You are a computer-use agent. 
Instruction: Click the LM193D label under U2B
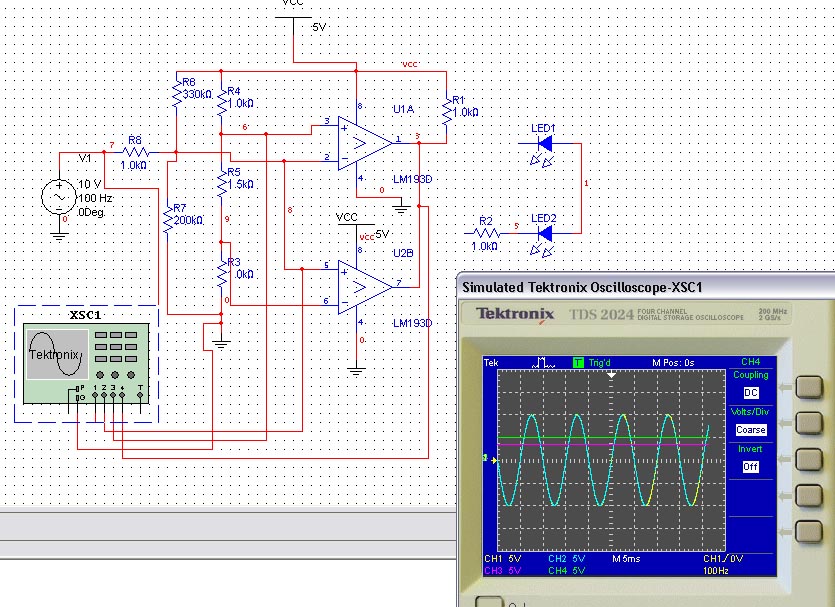tap(412, 323)
